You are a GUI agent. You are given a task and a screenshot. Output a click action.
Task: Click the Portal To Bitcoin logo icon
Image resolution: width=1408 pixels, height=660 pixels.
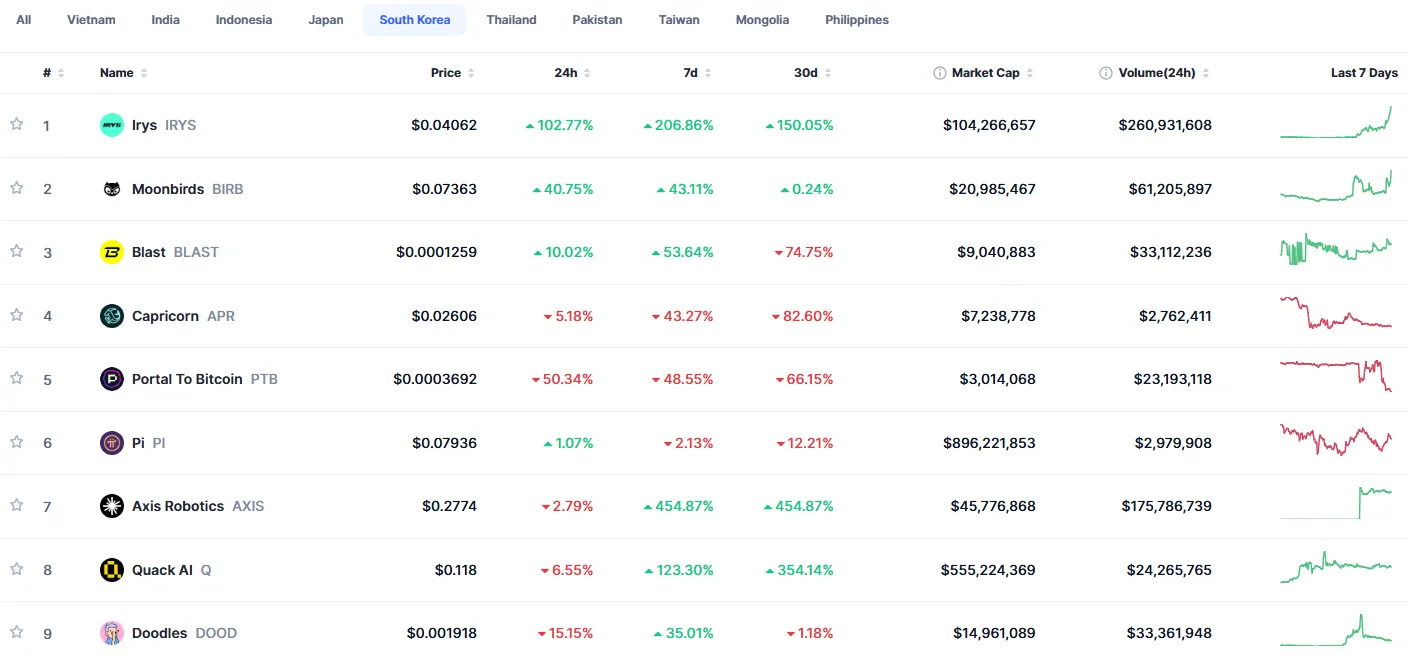pyautogui.click(x=112, y=379)
